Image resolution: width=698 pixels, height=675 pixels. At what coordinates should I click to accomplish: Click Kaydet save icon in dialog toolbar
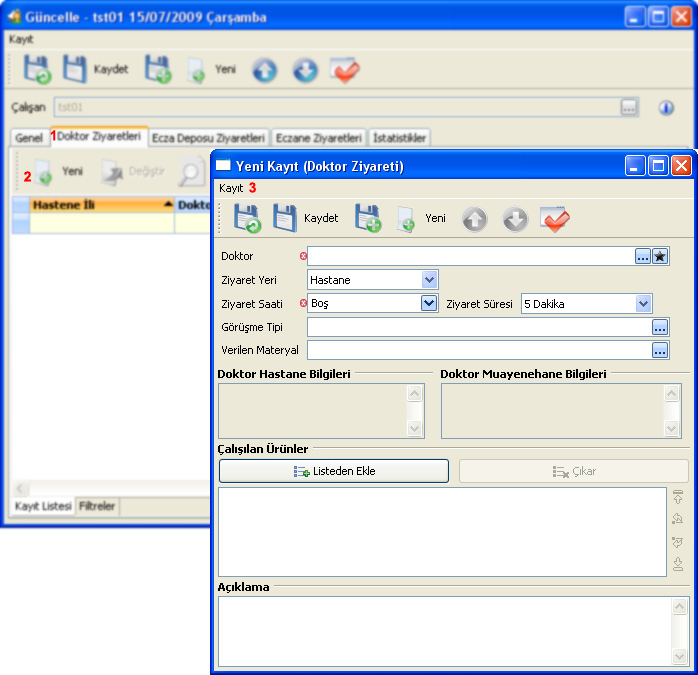coord(286,218)
